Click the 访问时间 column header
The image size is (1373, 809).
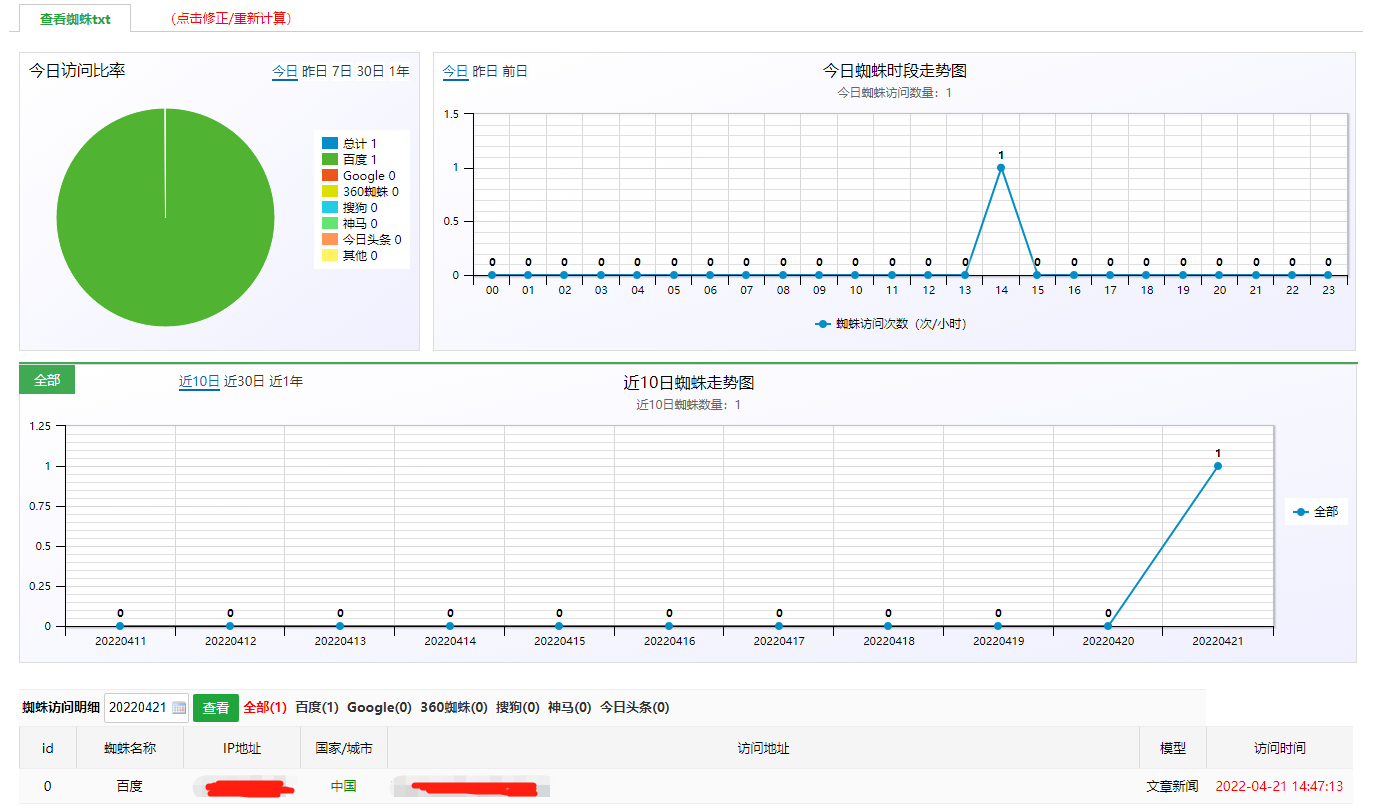pyautogui.click(x=1280, y=748)
